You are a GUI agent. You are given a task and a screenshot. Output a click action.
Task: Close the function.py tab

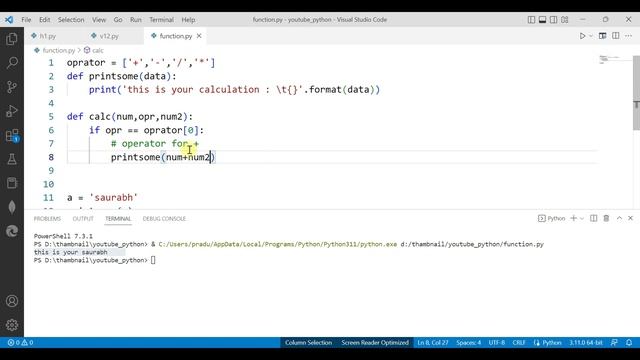(x=199, y=36)
